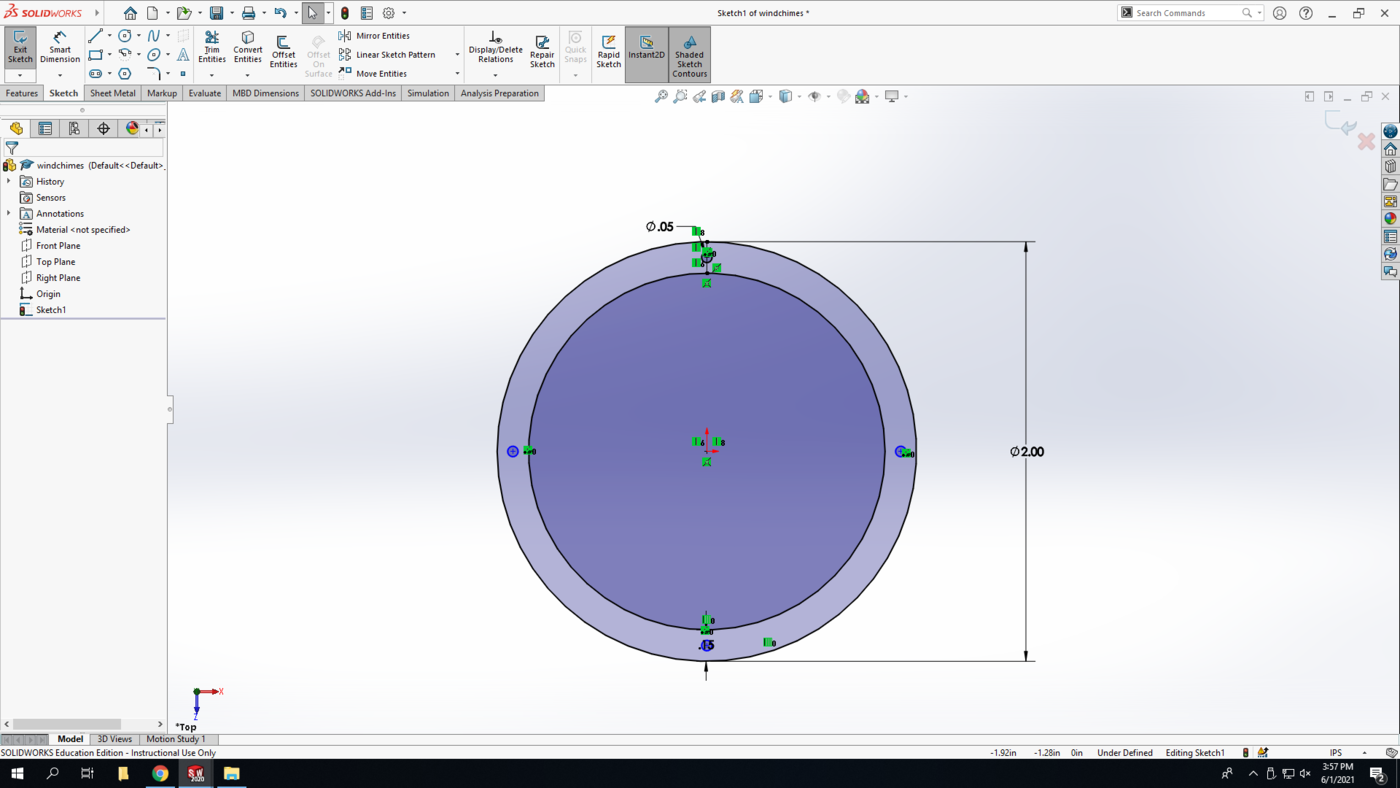Select the Smart Dimension tool

pos(60,48)
